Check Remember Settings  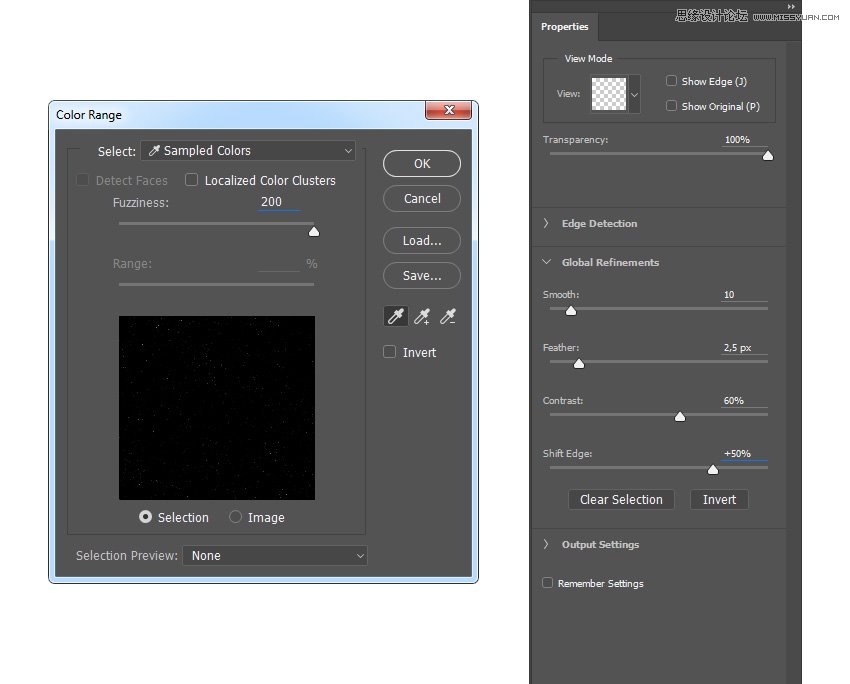pyautogui.click(x=547, y=582)
